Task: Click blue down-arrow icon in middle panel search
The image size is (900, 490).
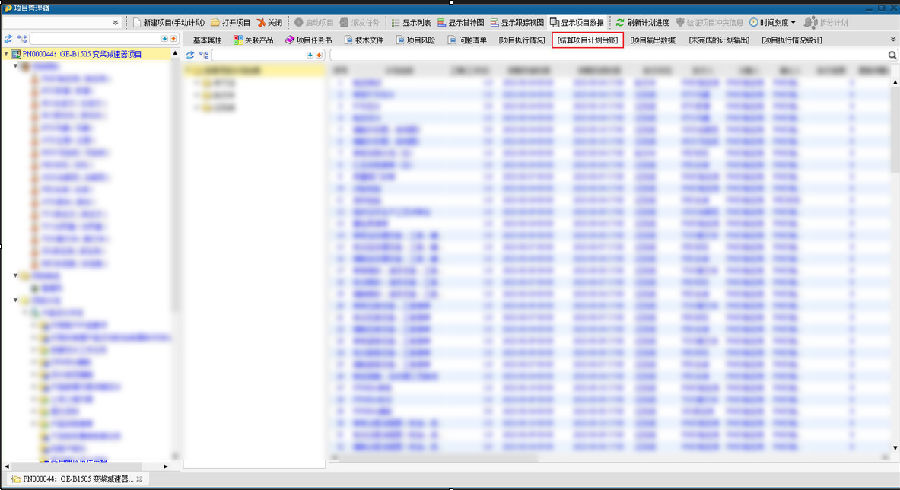Action: (310, 55)
